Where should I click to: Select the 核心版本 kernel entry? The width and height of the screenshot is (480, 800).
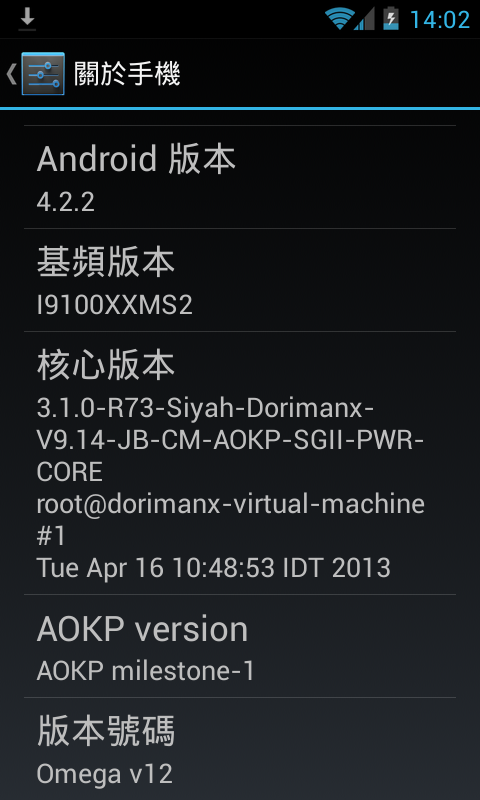point(240,463)
